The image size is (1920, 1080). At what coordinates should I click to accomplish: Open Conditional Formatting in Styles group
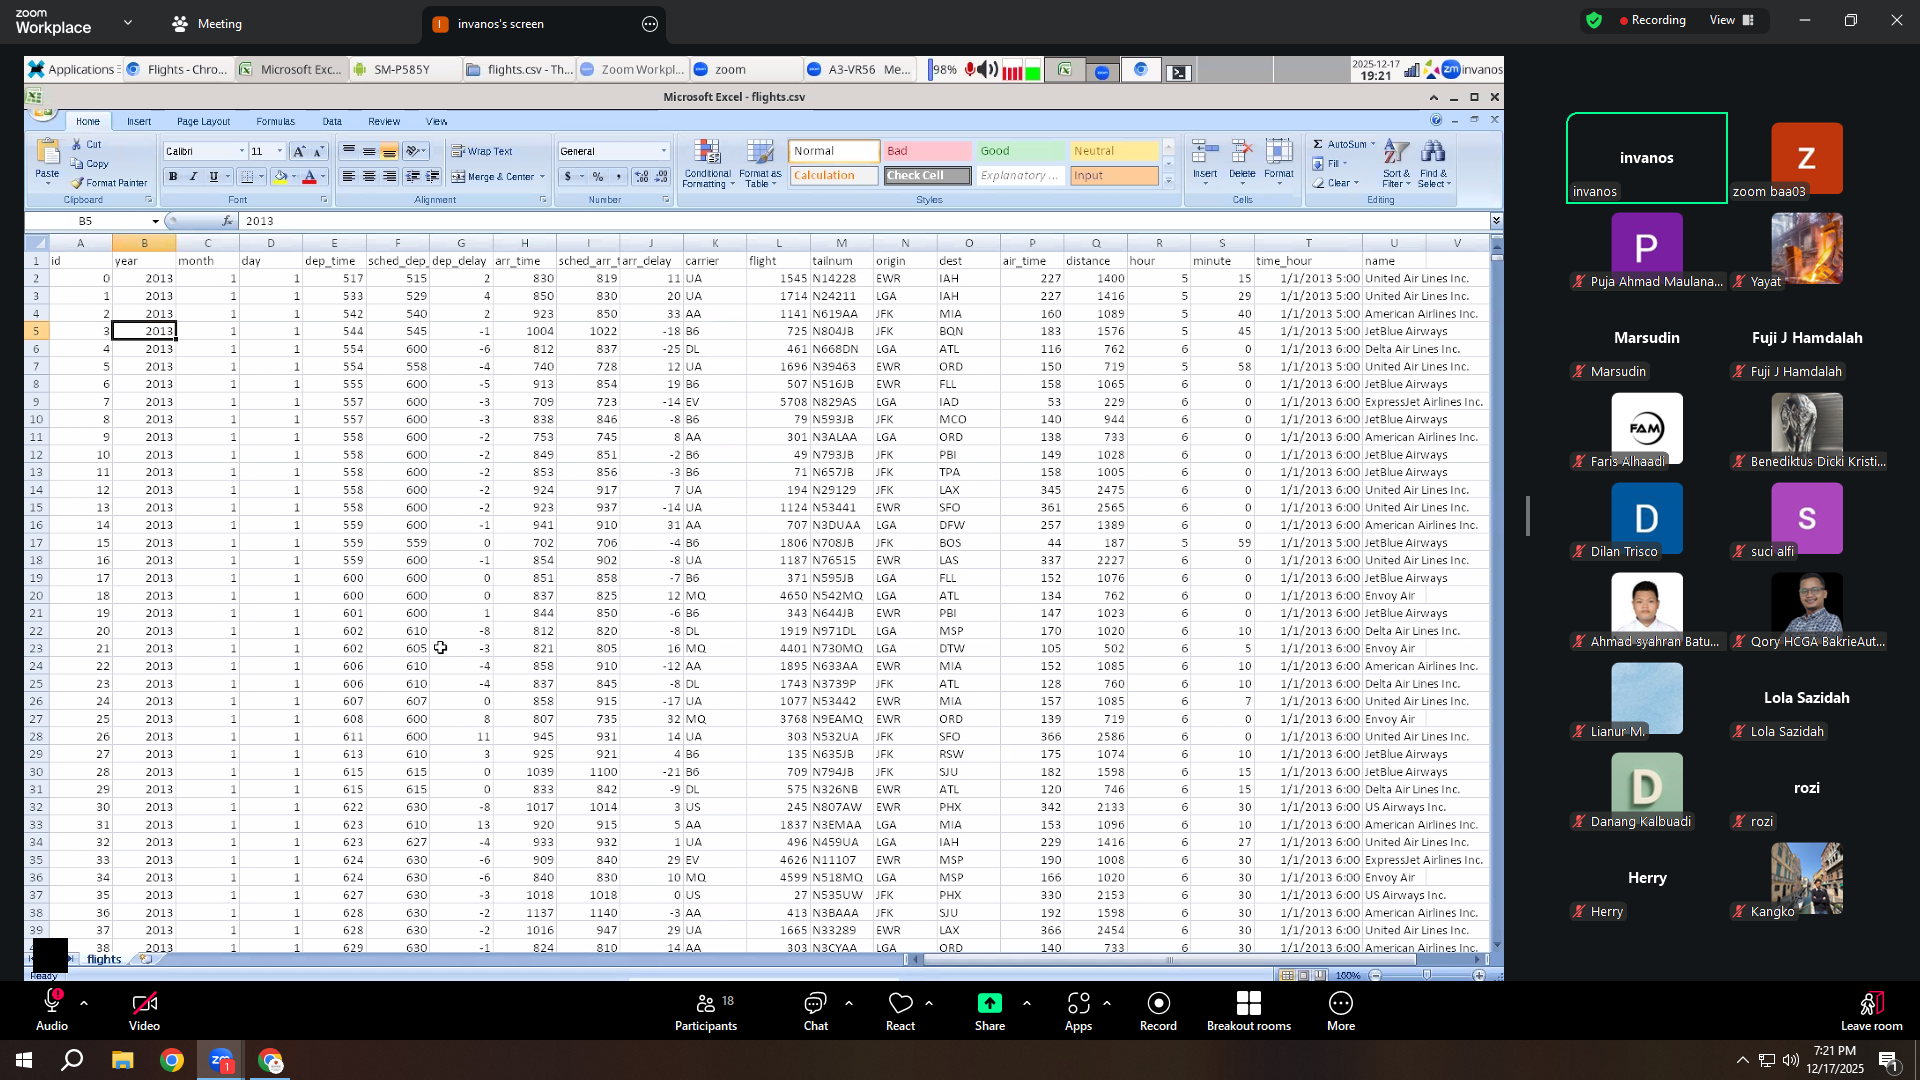coord(707,164)
